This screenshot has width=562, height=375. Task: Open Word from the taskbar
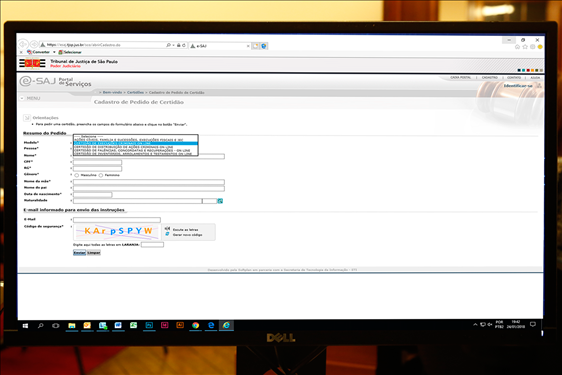118,326
